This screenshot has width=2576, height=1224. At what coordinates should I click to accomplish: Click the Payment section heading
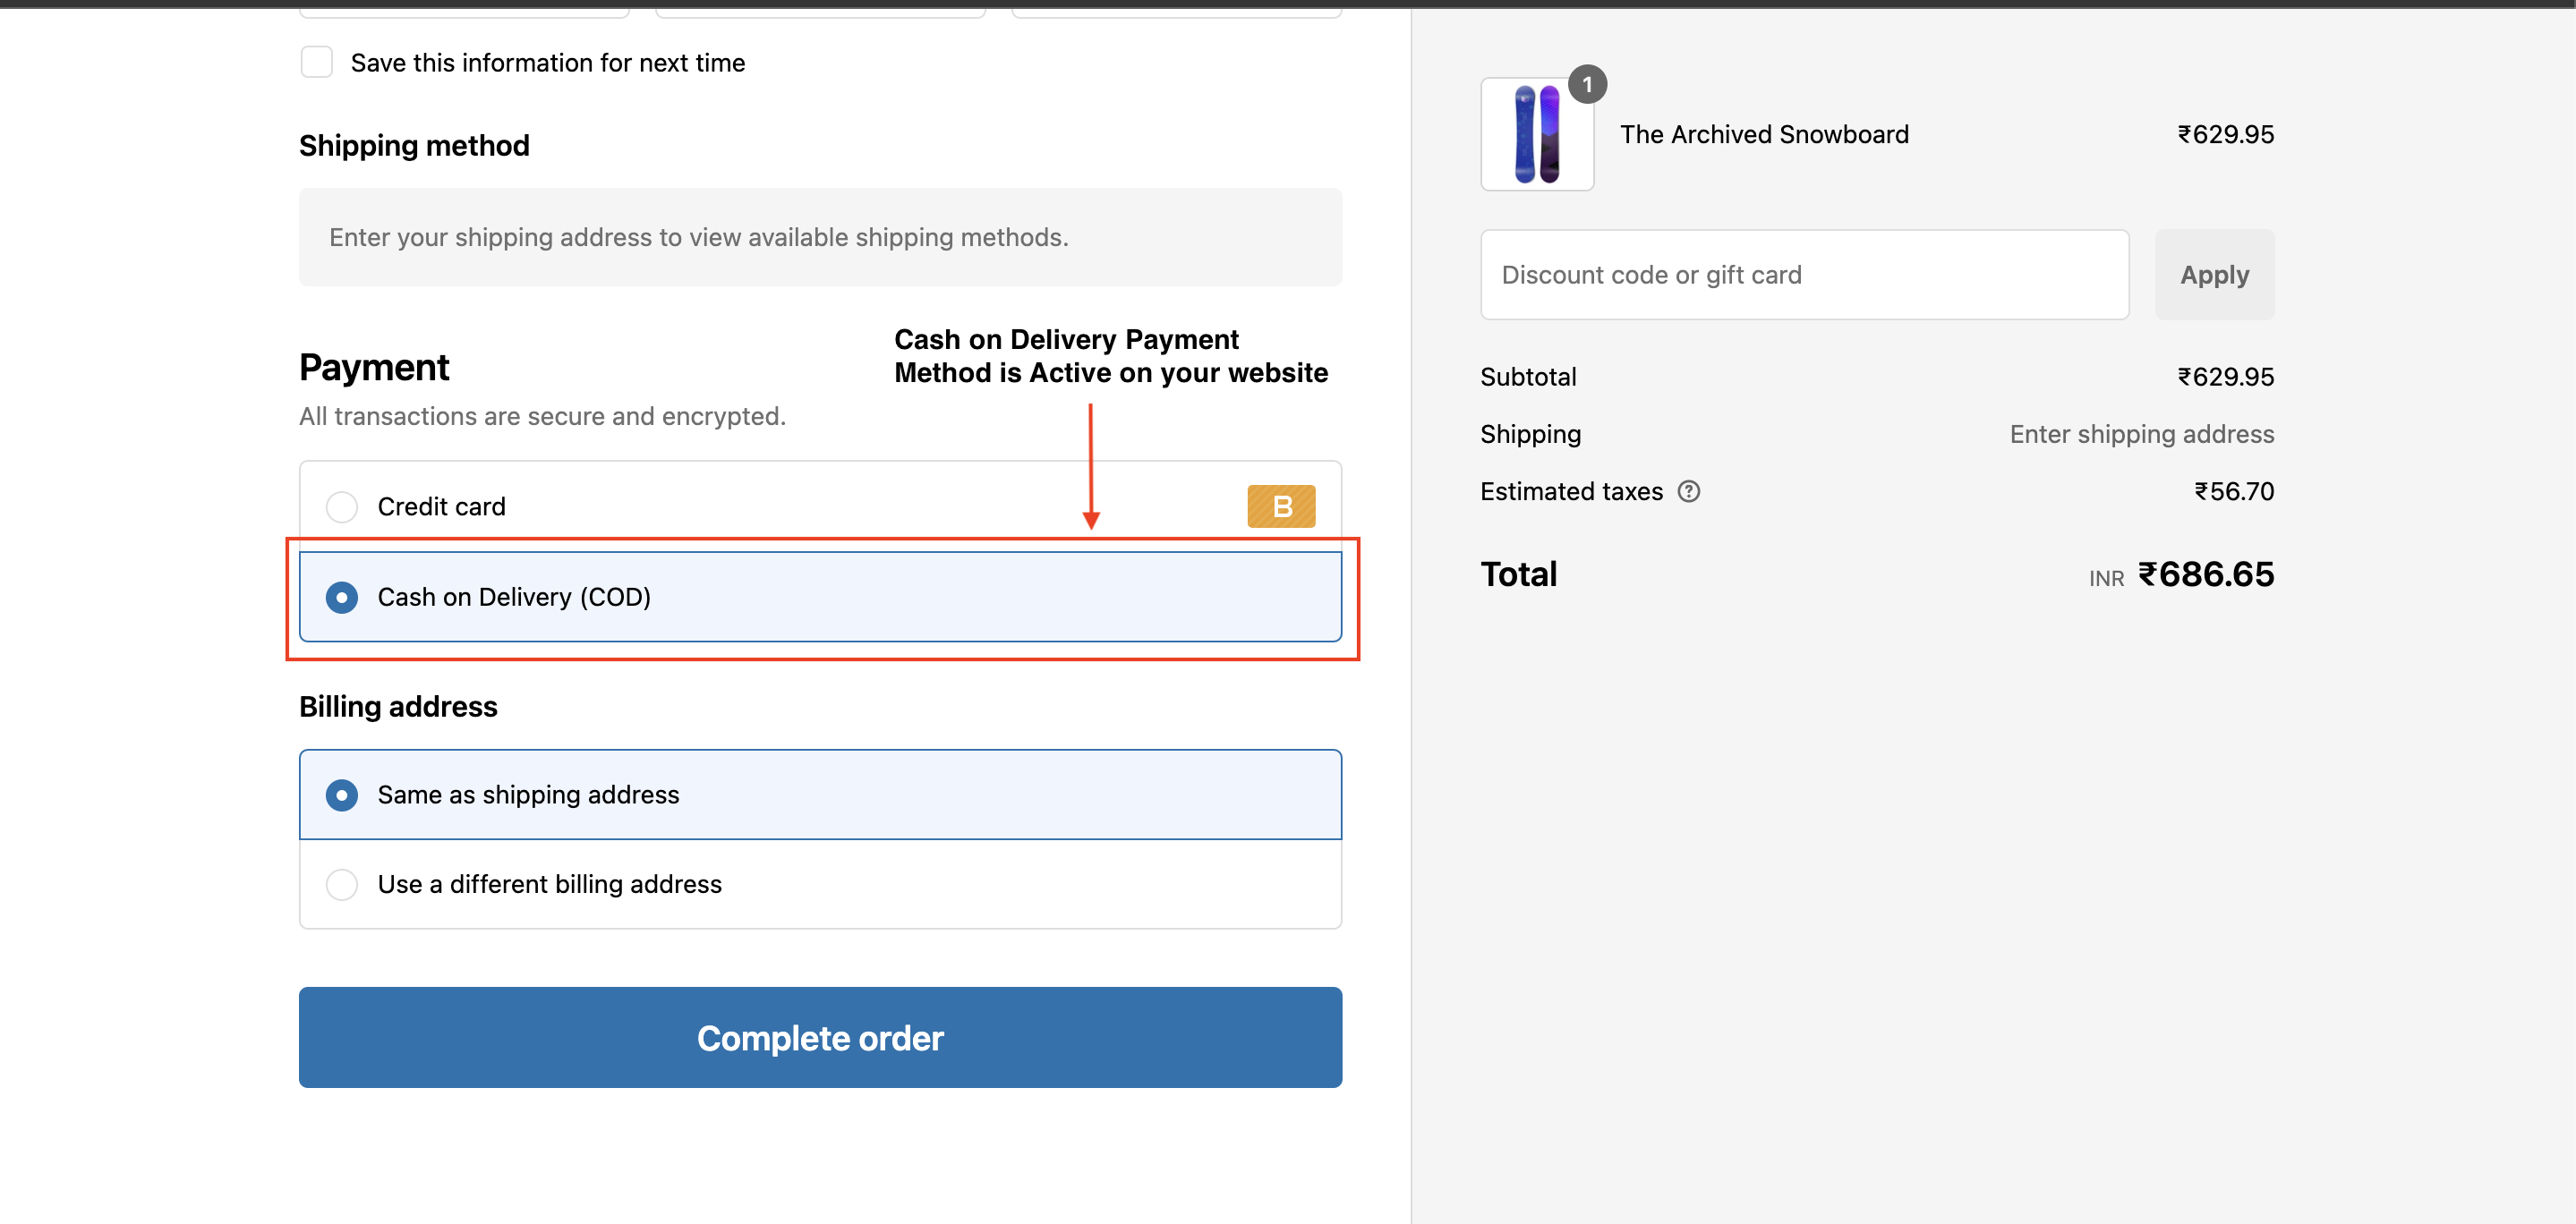tap(374, 367)
